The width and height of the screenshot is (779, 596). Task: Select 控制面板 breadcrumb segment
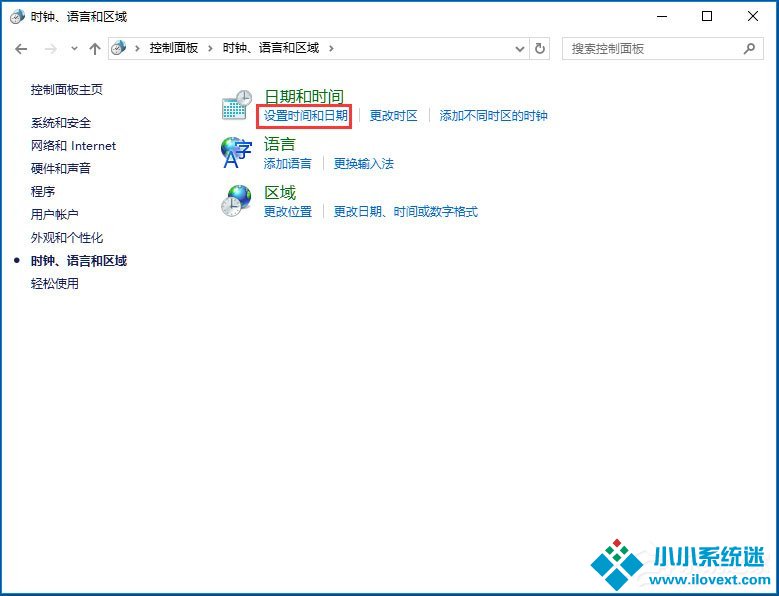point(174,48)
